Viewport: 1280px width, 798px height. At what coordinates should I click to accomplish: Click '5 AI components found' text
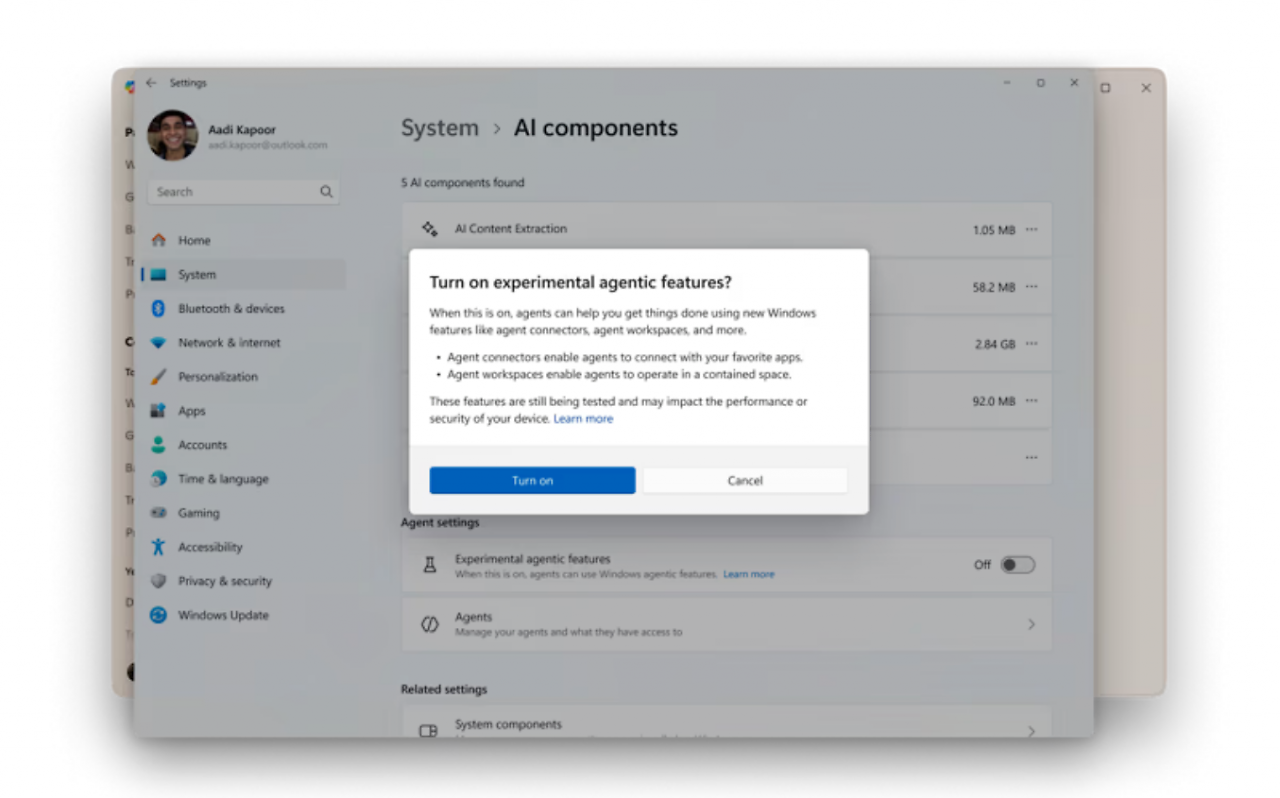click(463, 183)
